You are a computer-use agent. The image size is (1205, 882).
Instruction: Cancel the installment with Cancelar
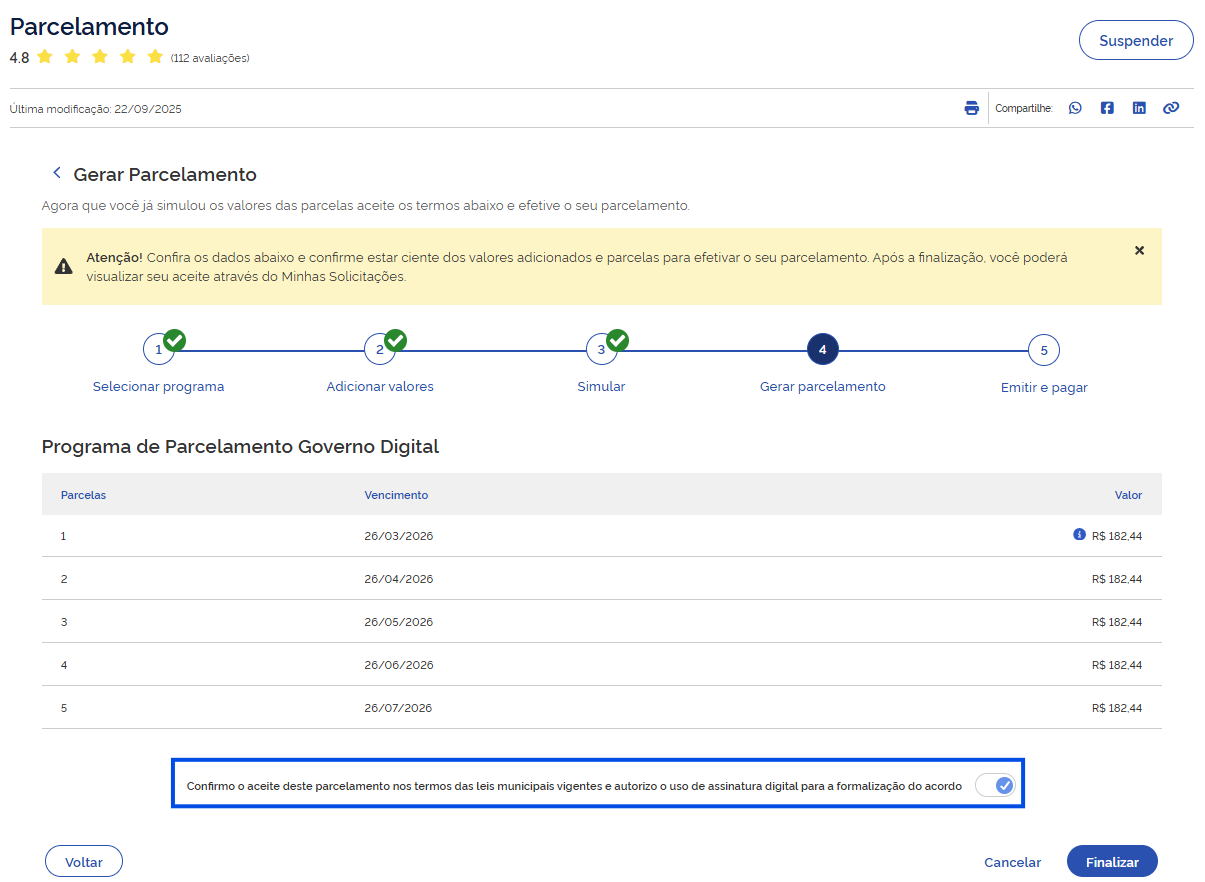pyautogui.click(x=1012, y=862)
